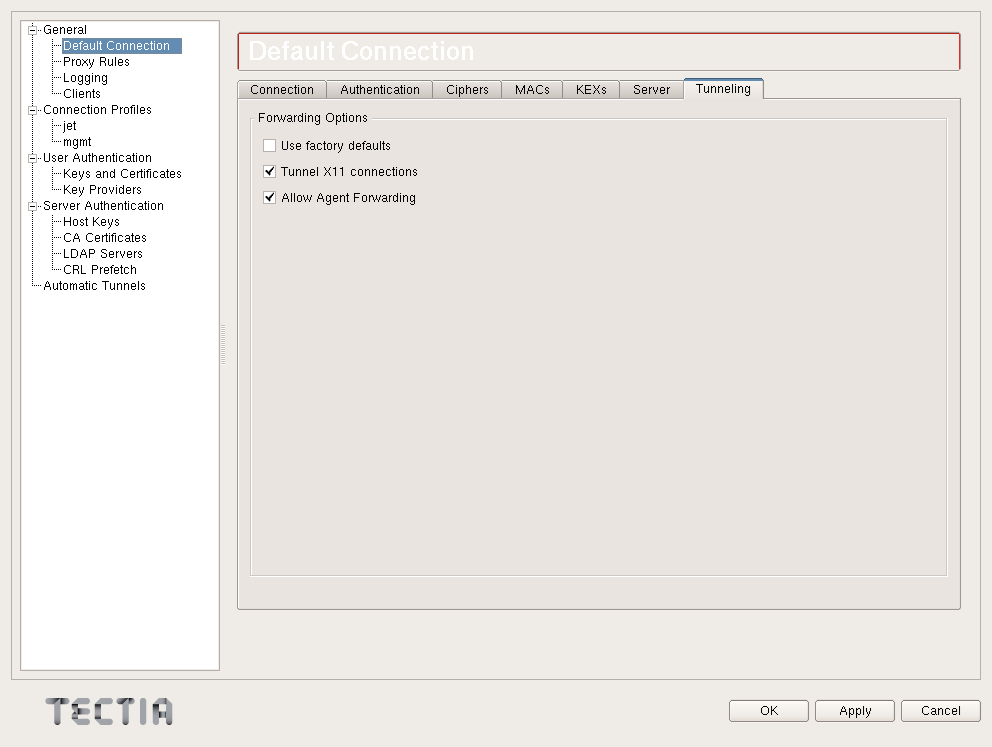Viewport: 992px width, 747px height.
Task: Confirm settings with OK button
Action: (769, 711)
